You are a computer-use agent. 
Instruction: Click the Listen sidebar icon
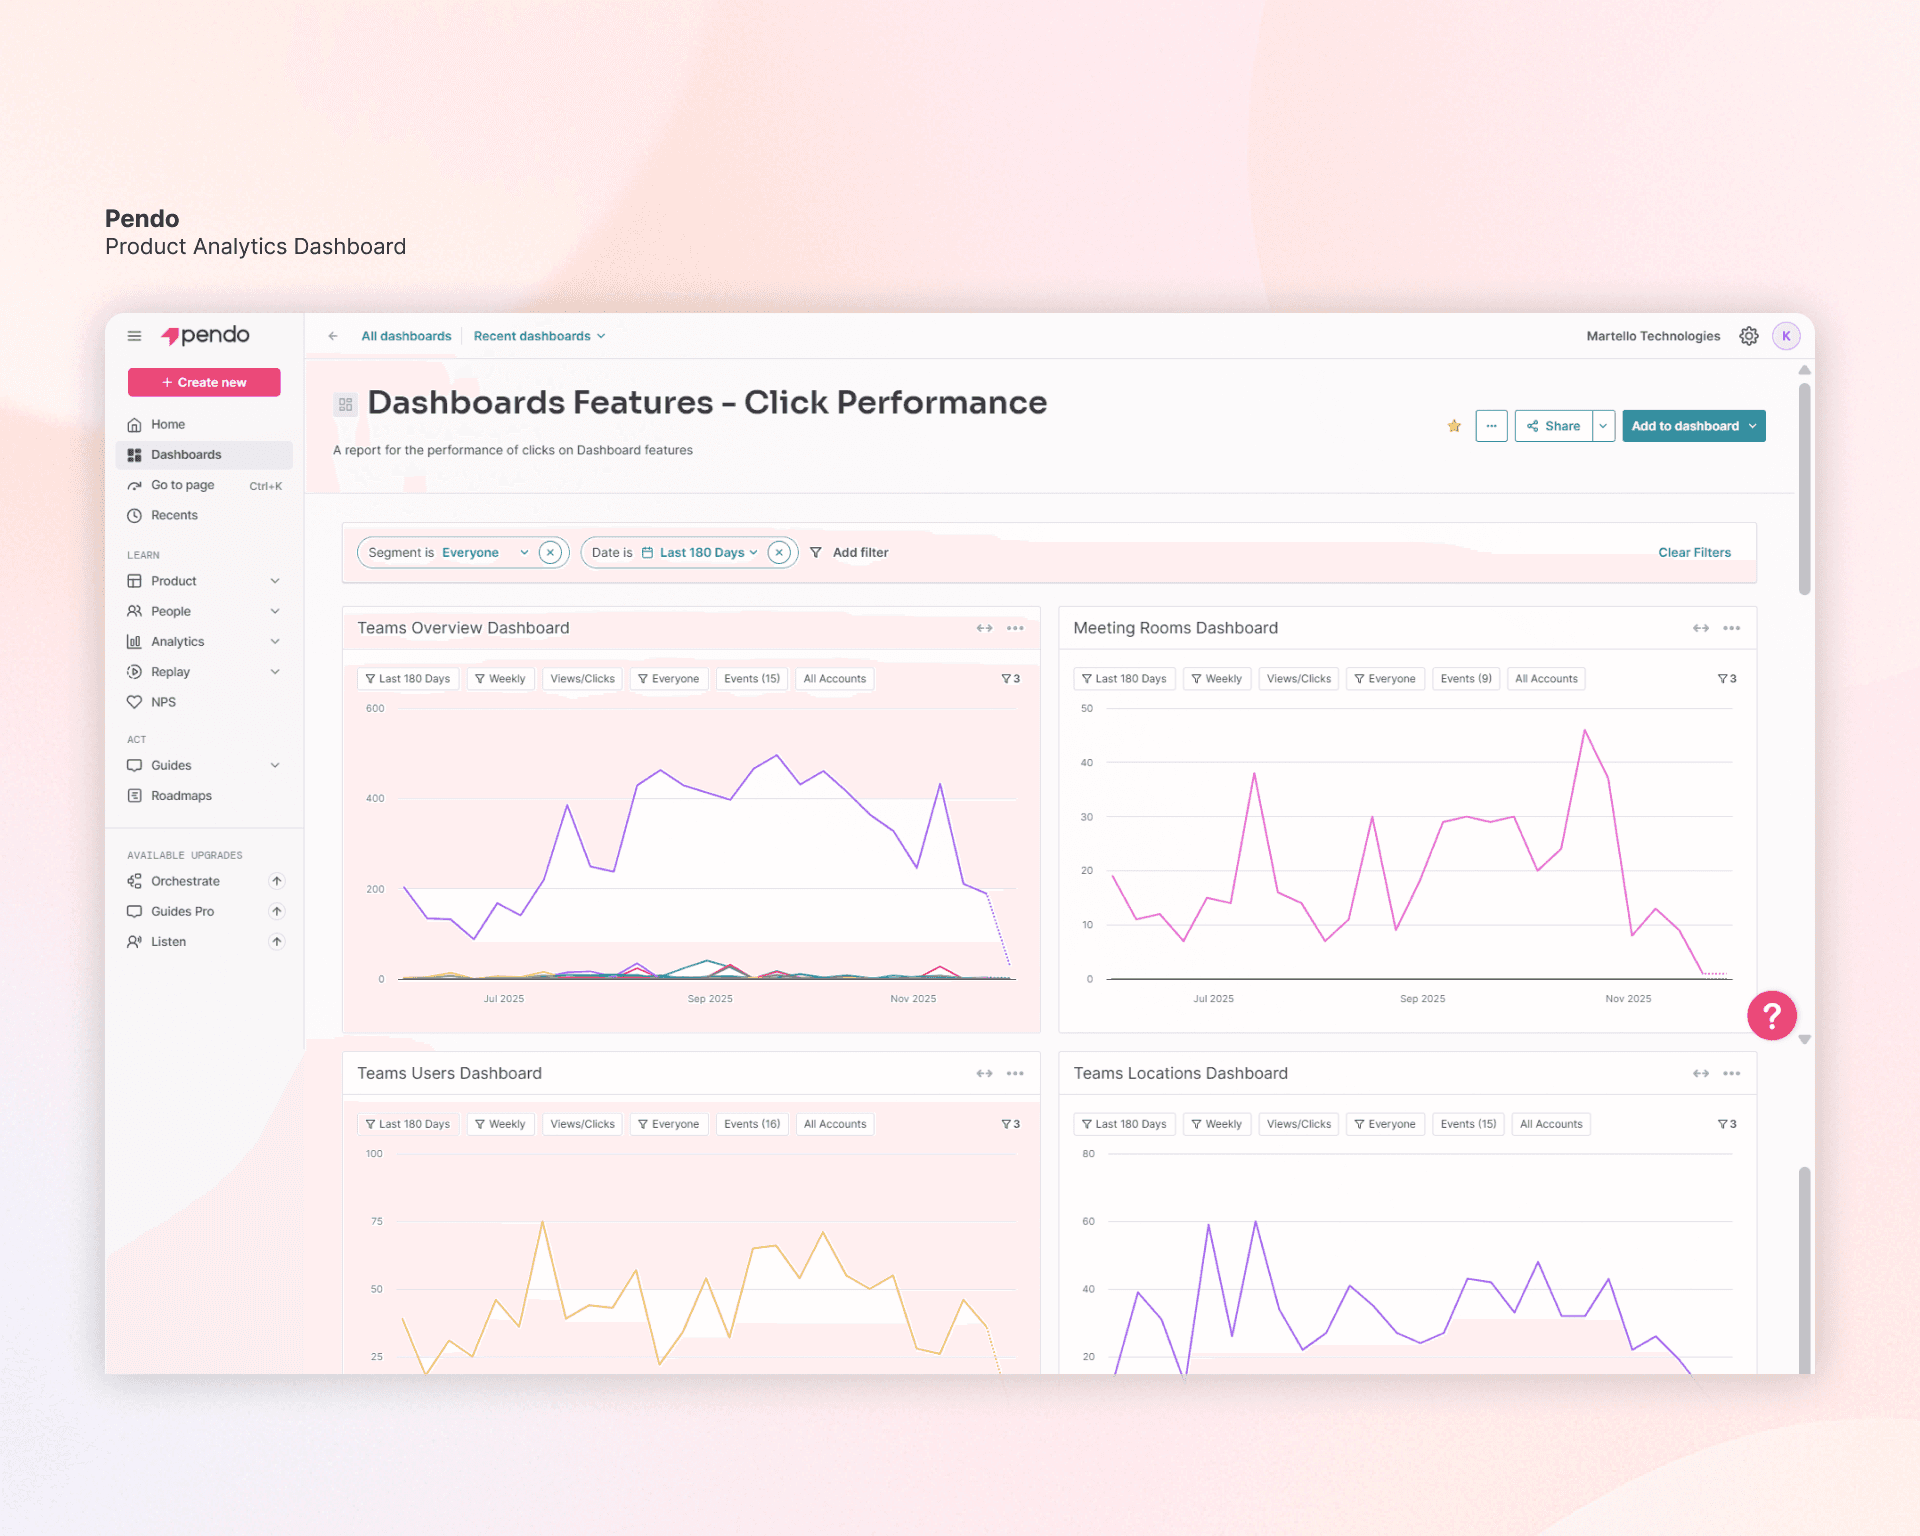(134, 942)
